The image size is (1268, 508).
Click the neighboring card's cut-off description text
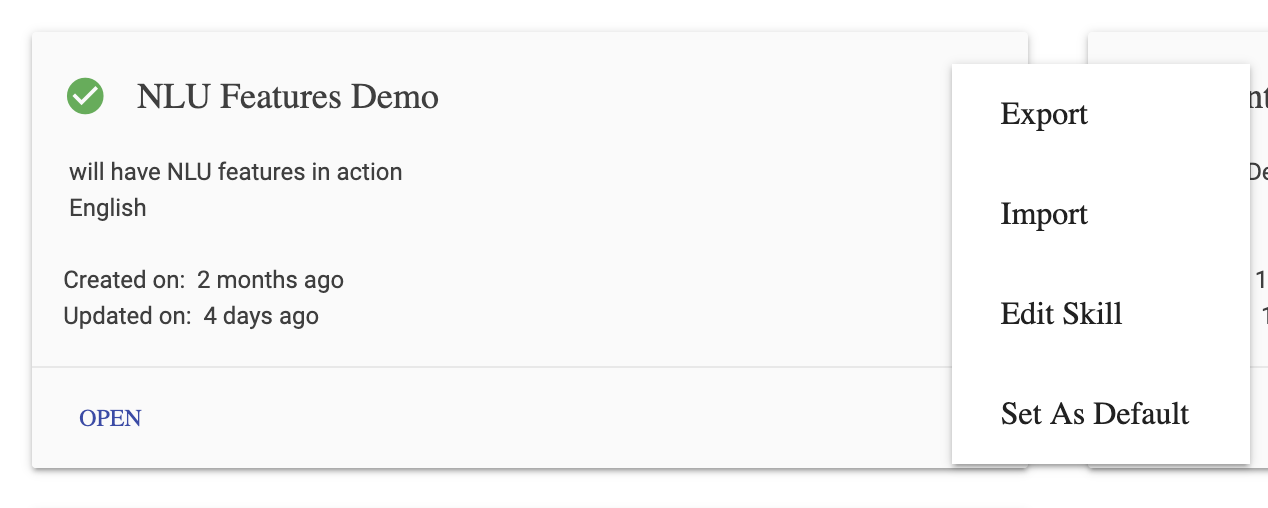[x=1258, y=172]
